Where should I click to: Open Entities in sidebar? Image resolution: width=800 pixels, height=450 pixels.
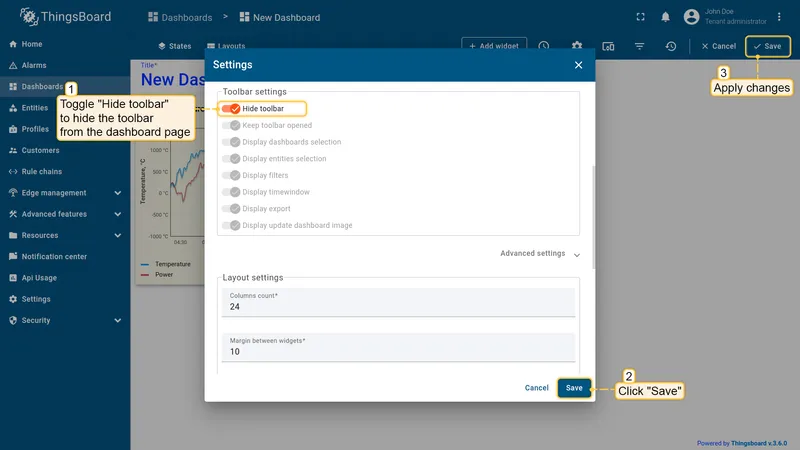coord(65,108)
